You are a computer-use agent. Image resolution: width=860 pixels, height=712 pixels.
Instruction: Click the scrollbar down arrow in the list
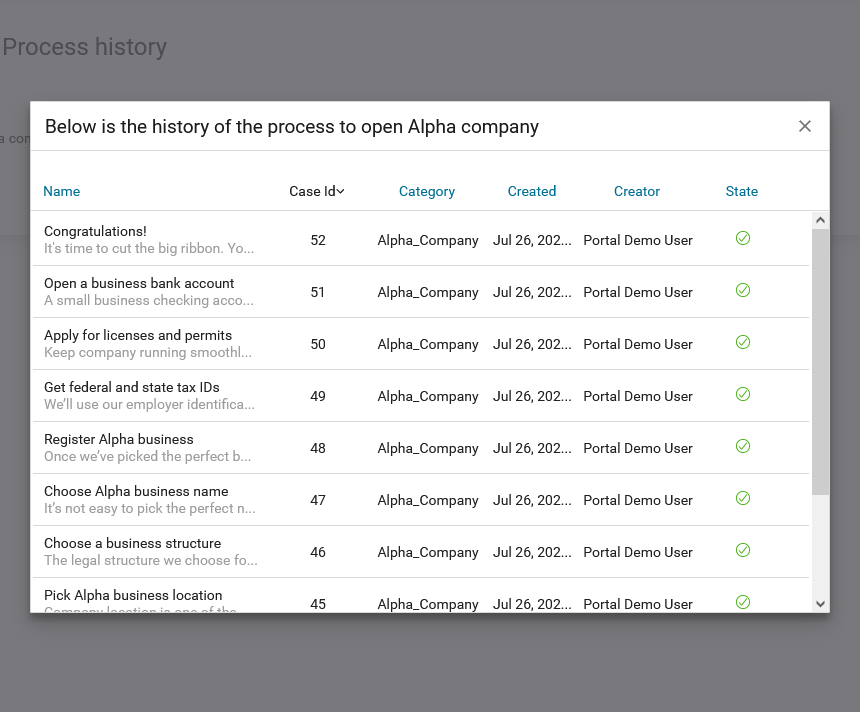[x=821, y=604]
